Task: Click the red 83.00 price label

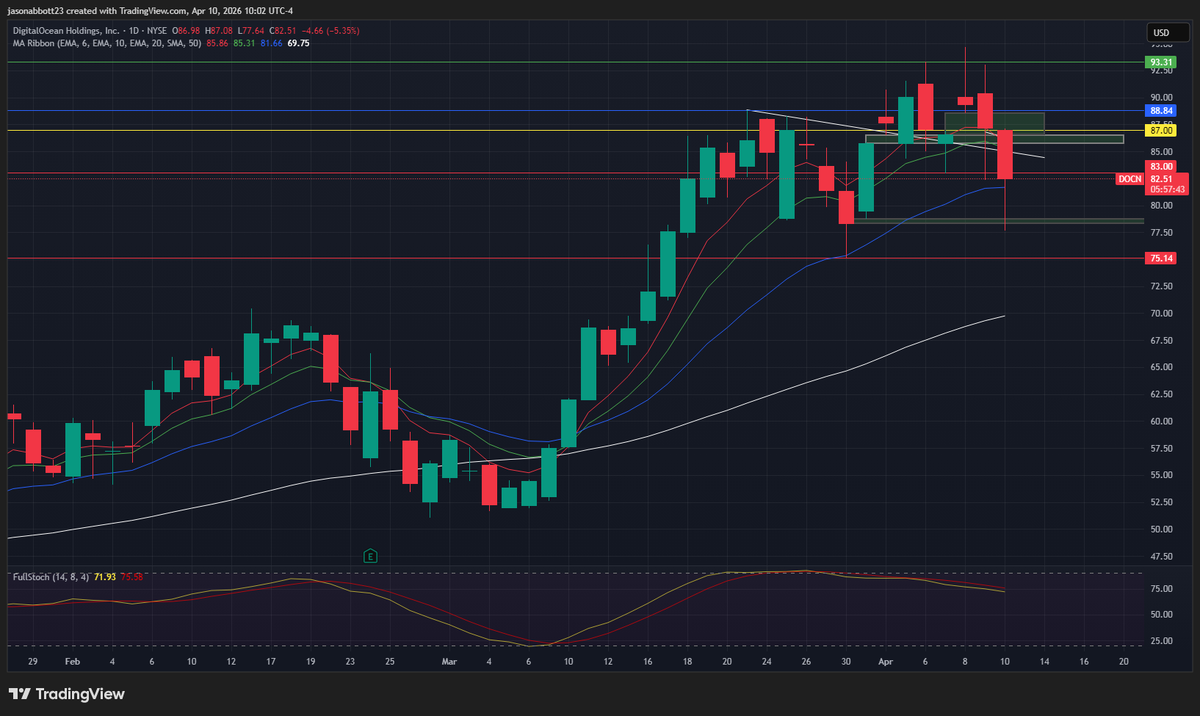Action: [1161, 166]
